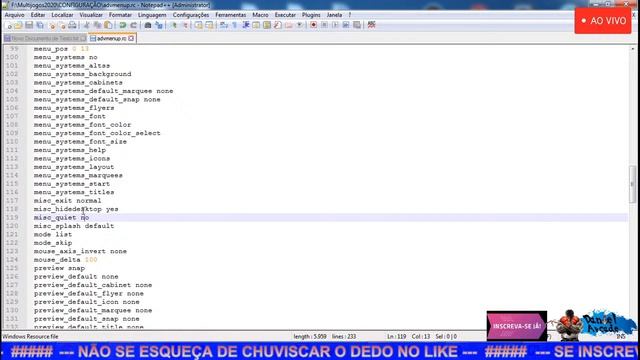Open the Janela menu
640x360 pixels.
[x=334, y=15]
